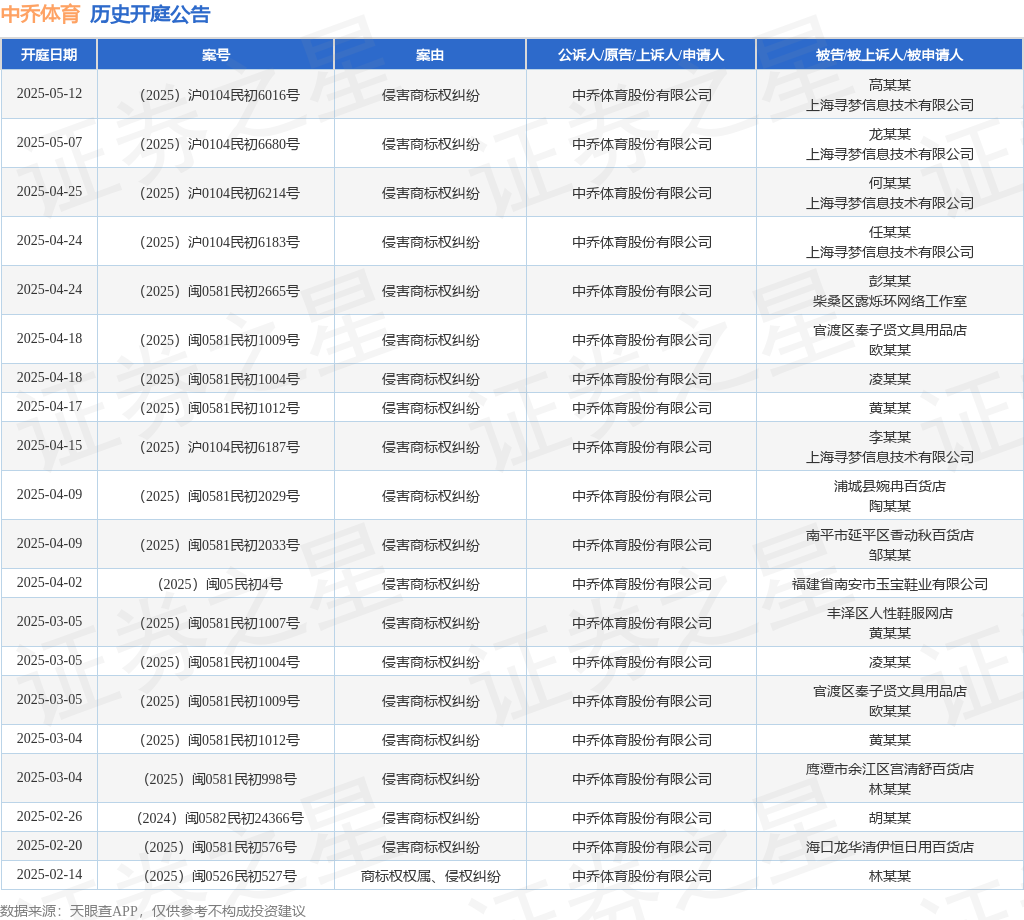
Task: Select the 案由 column header
Action: [x=430, y=55]
